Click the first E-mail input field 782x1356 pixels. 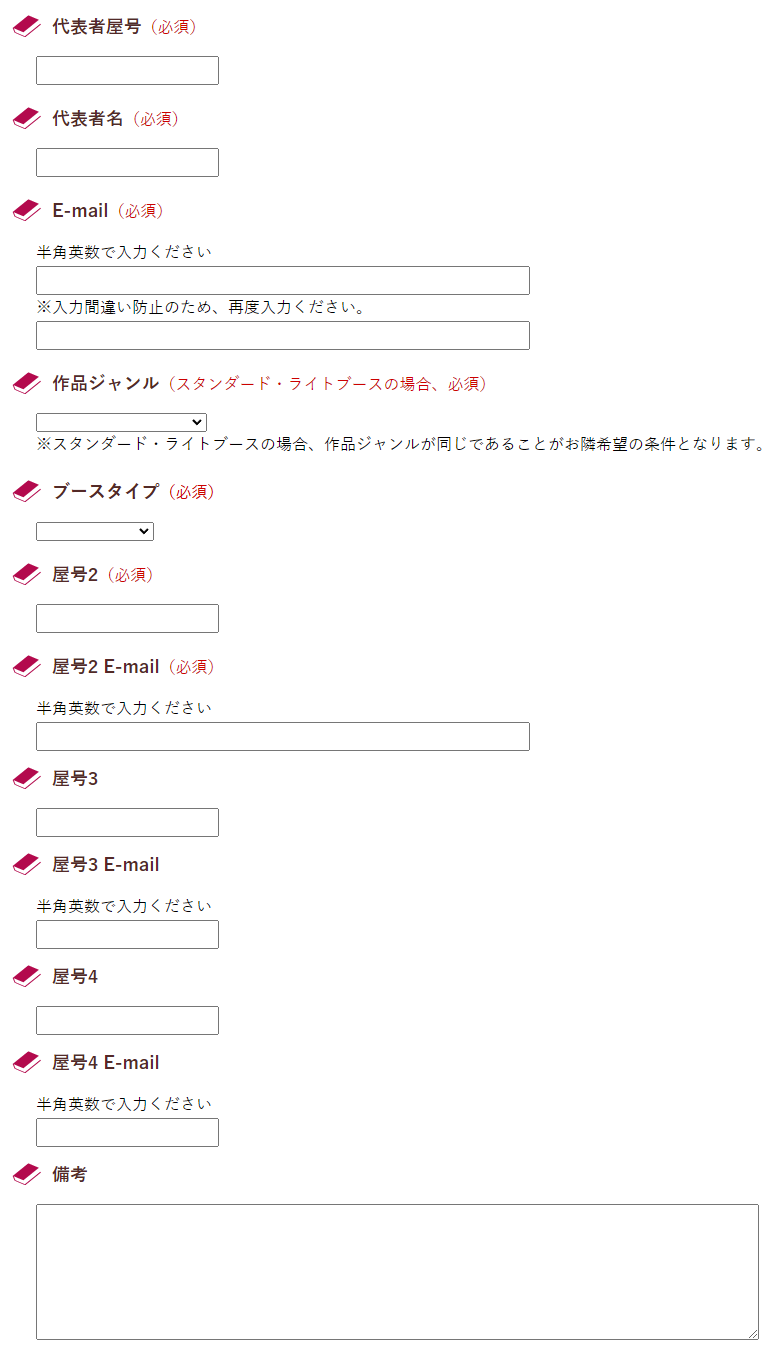coord(282,280)
